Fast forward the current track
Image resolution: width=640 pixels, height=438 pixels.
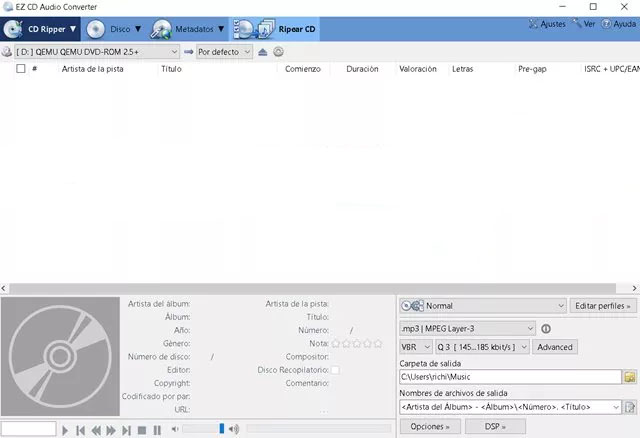point(111,430)
